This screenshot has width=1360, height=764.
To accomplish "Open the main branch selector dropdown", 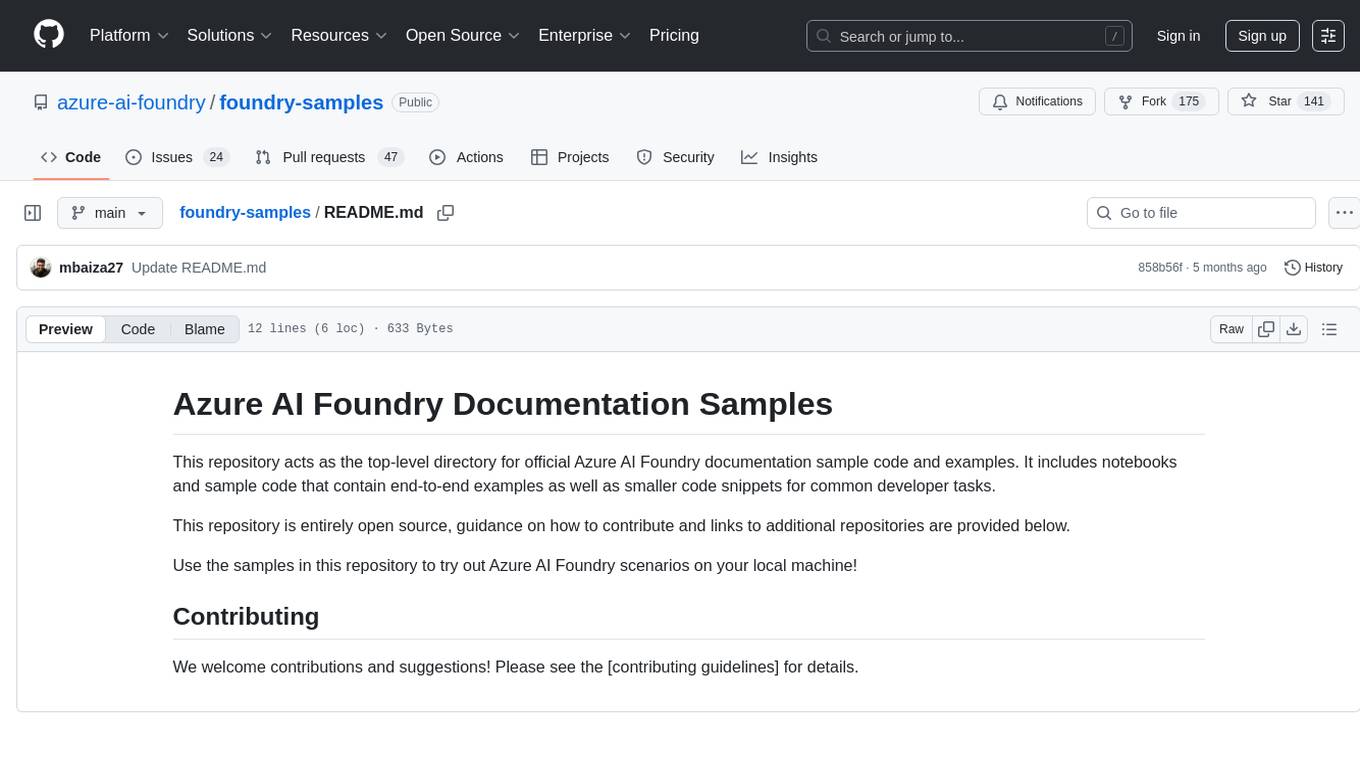I will coord(110,213).
